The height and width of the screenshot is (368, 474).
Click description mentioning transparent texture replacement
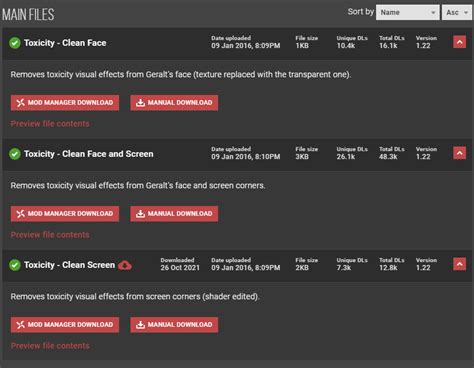181,74
